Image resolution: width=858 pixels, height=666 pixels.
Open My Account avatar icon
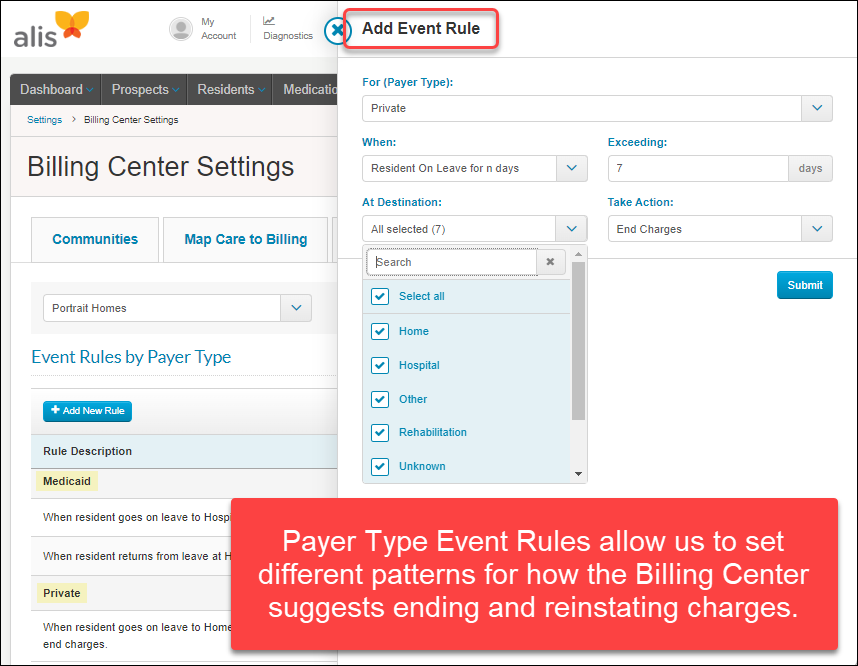click(181, 28)
